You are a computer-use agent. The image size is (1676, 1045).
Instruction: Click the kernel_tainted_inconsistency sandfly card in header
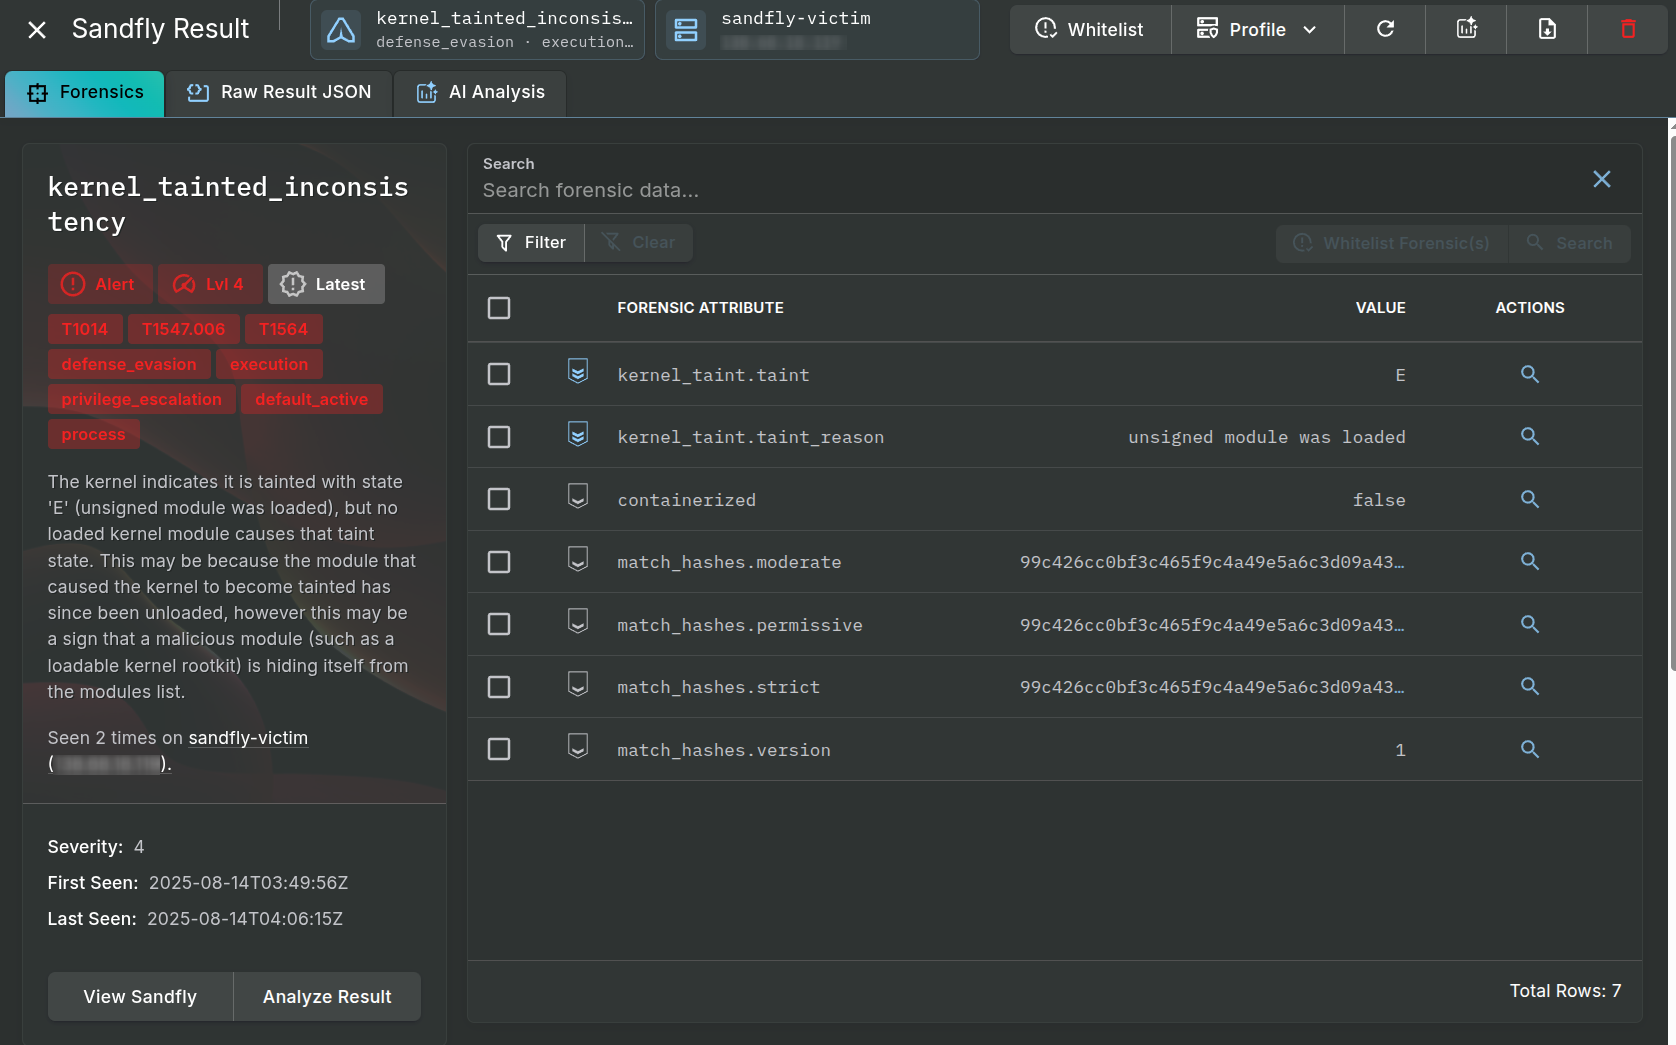(478, 30)
